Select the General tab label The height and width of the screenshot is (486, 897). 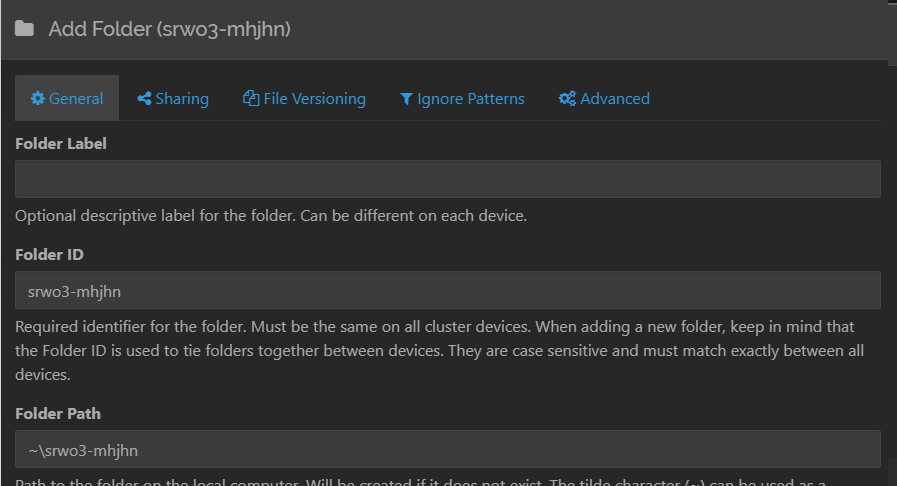76,98
